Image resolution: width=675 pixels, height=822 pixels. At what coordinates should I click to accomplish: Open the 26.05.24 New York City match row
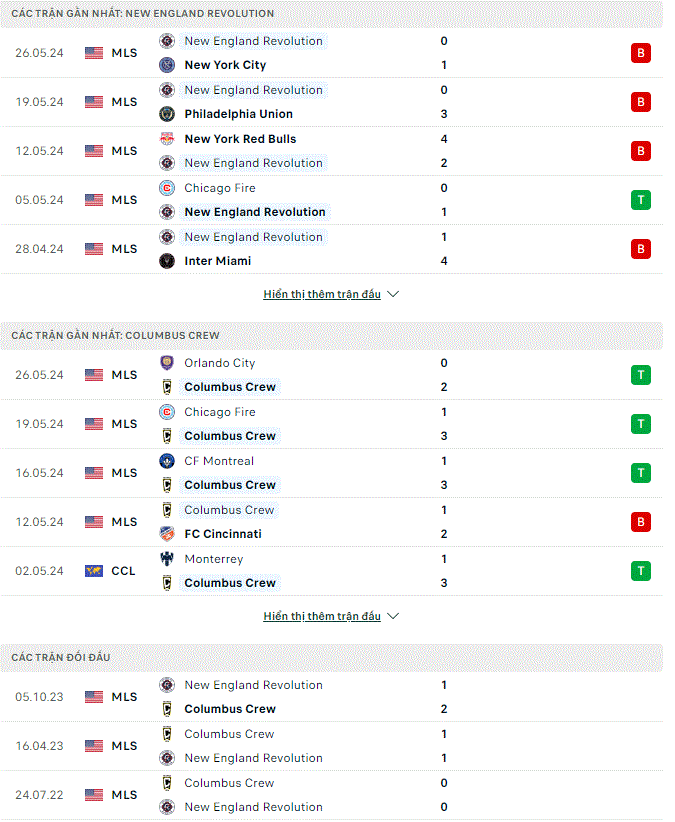coord(332,53)
